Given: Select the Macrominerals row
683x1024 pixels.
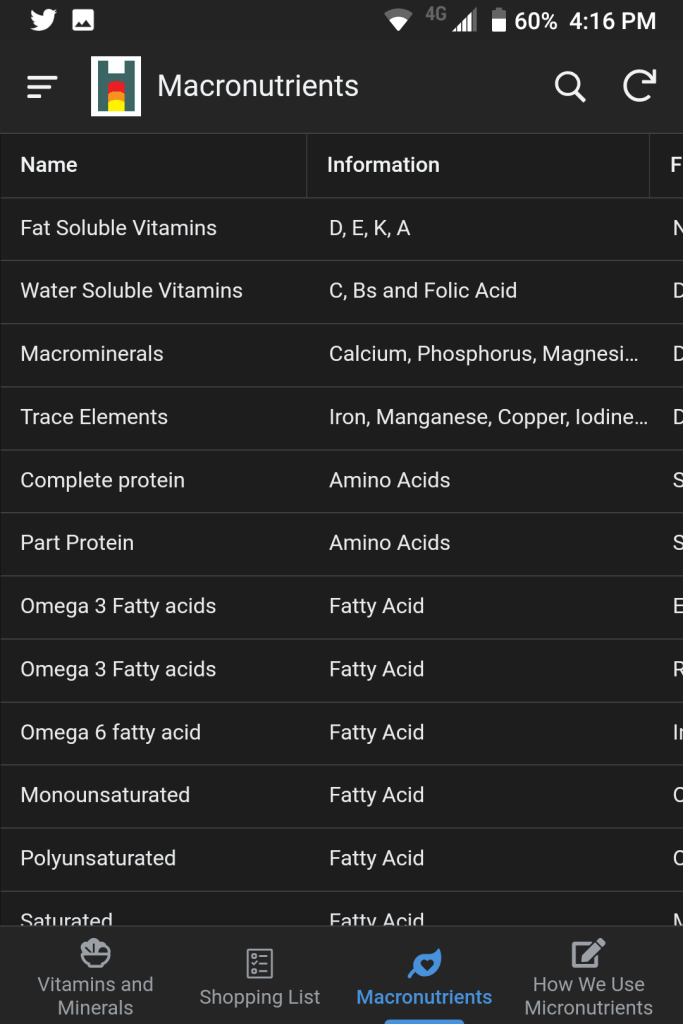Looking at the screenshot, I should [92, 354].
